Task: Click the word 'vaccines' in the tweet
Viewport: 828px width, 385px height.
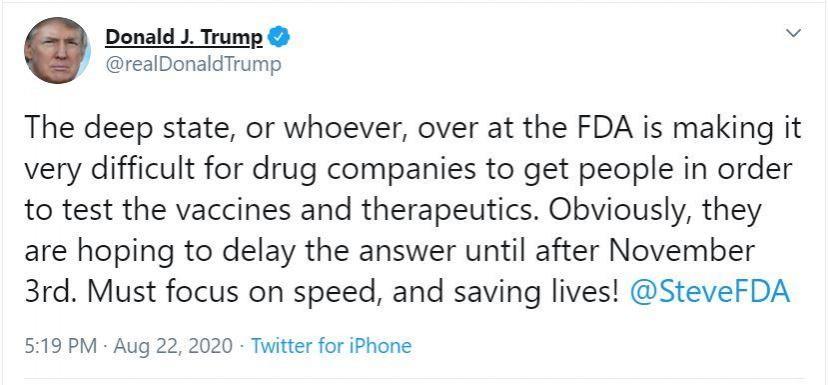Action: (x=232, y=210)
